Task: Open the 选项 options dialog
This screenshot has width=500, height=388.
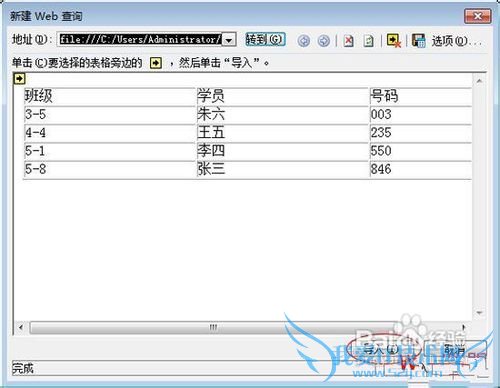Action: coord(456,41)
